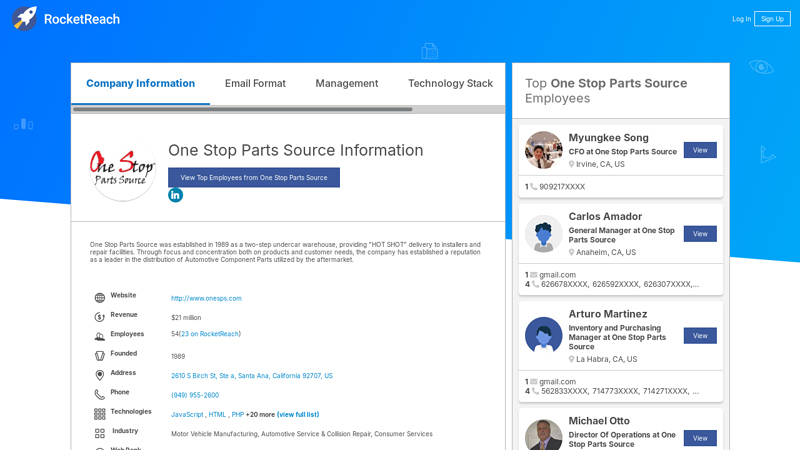
Task: Click the $21 million revenue value
Action: 186,317
